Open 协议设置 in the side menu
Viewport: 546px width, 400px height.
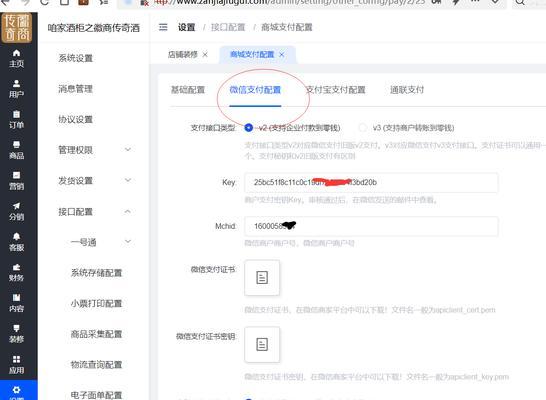click(76, 119)
